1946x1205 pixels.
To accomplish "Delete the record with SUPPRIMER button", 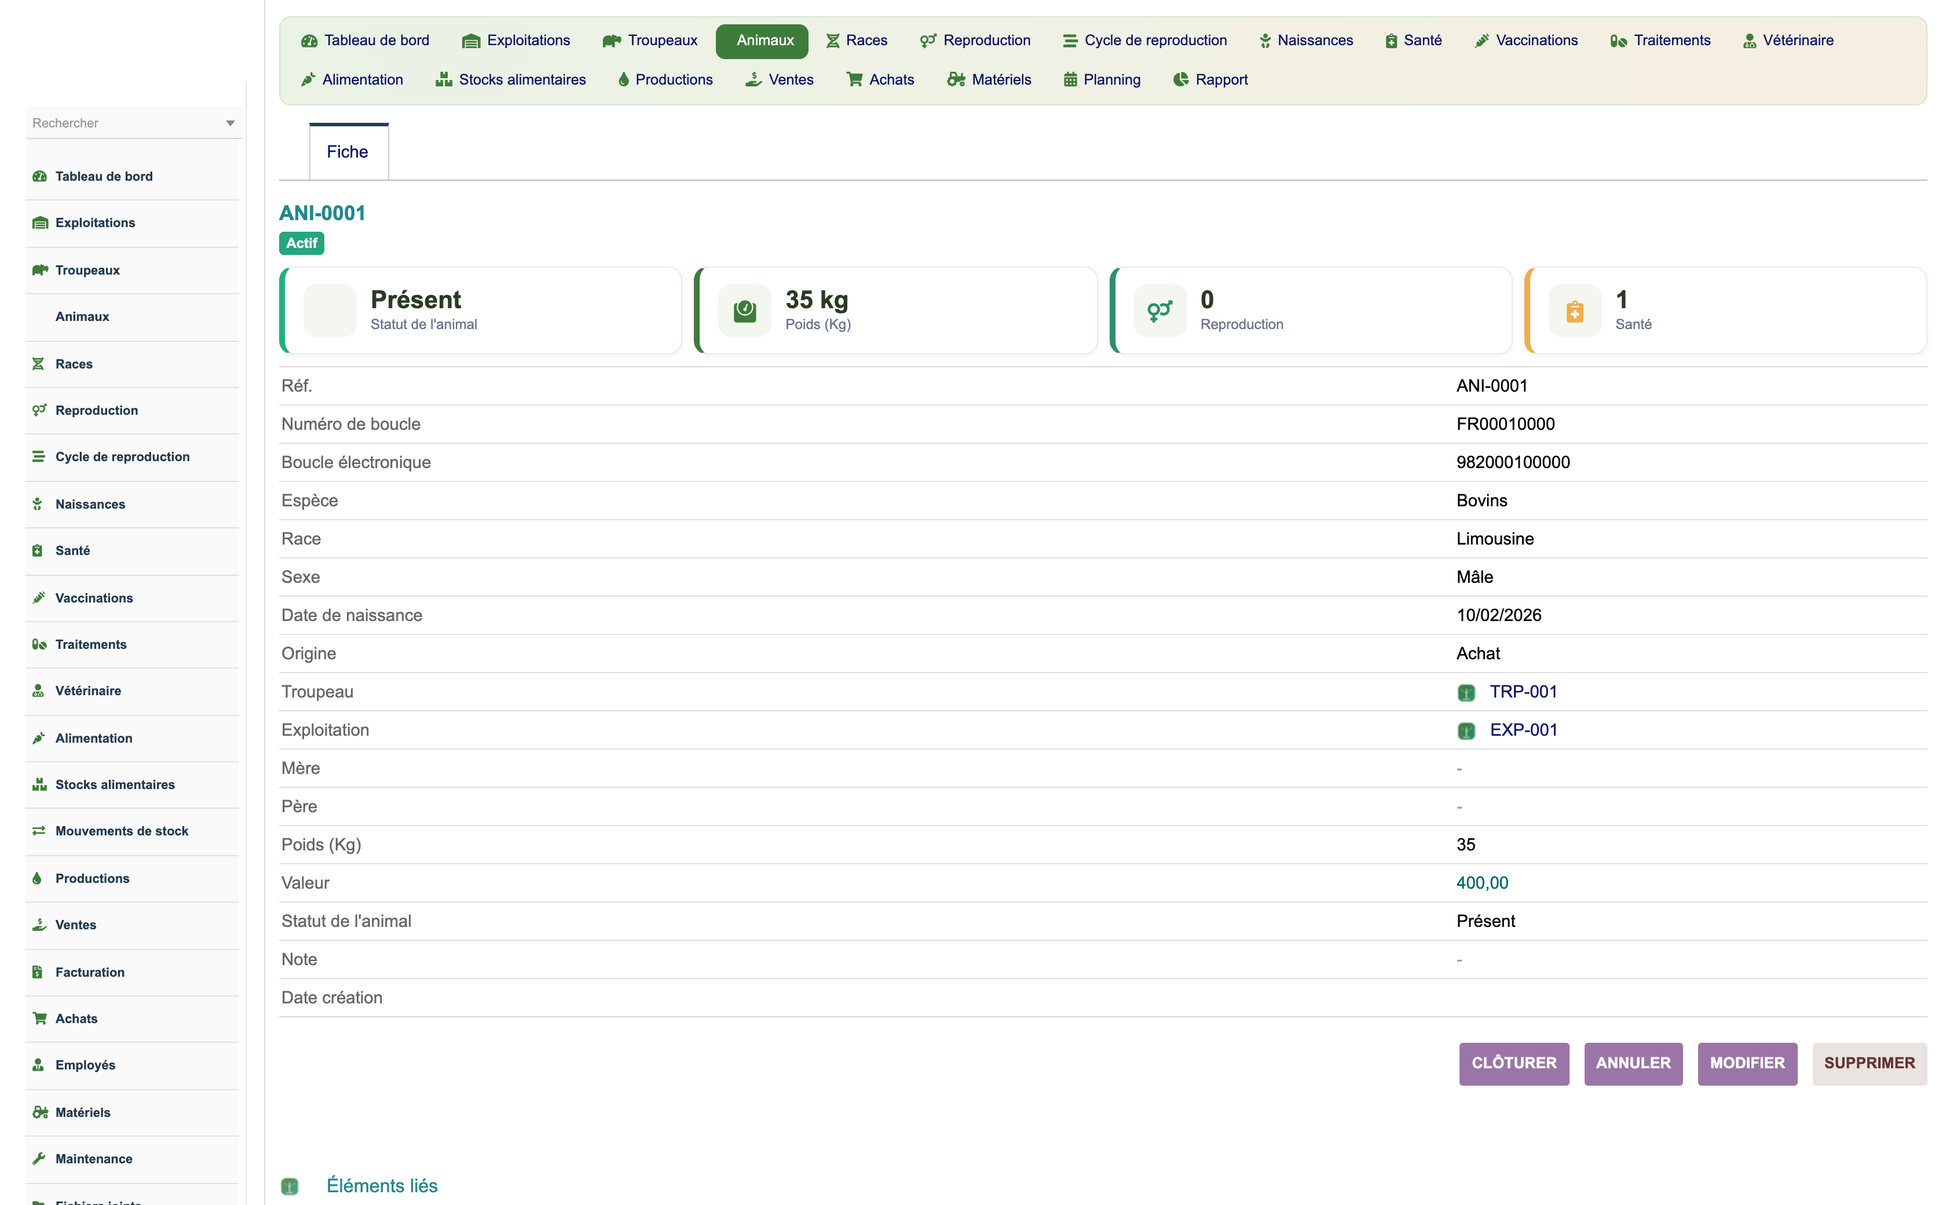I will pos(1869,1063).
